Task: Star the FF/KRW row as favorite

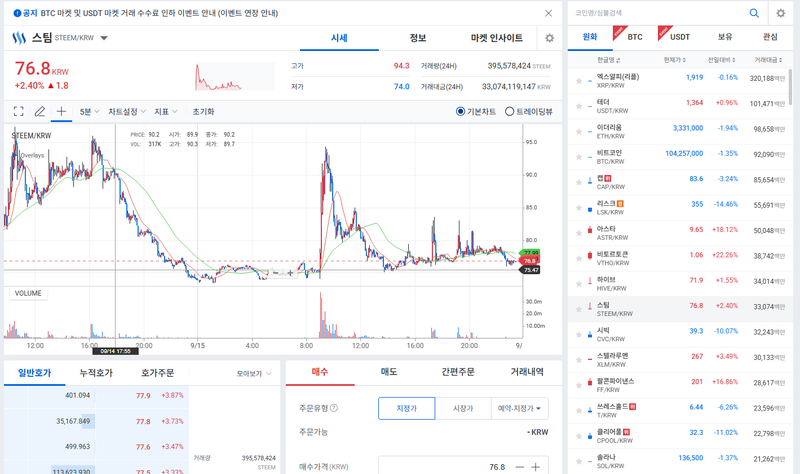Action: click(x=579, y=385)
